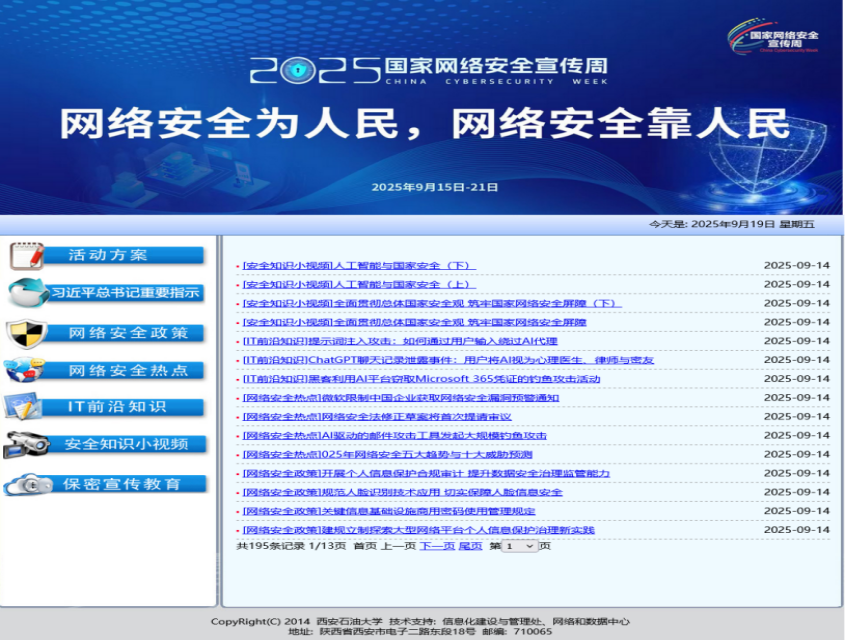Click the cloud lock icon for 保密宣传教育
Viewport: 845px width, 640px height.
(28, 484)
